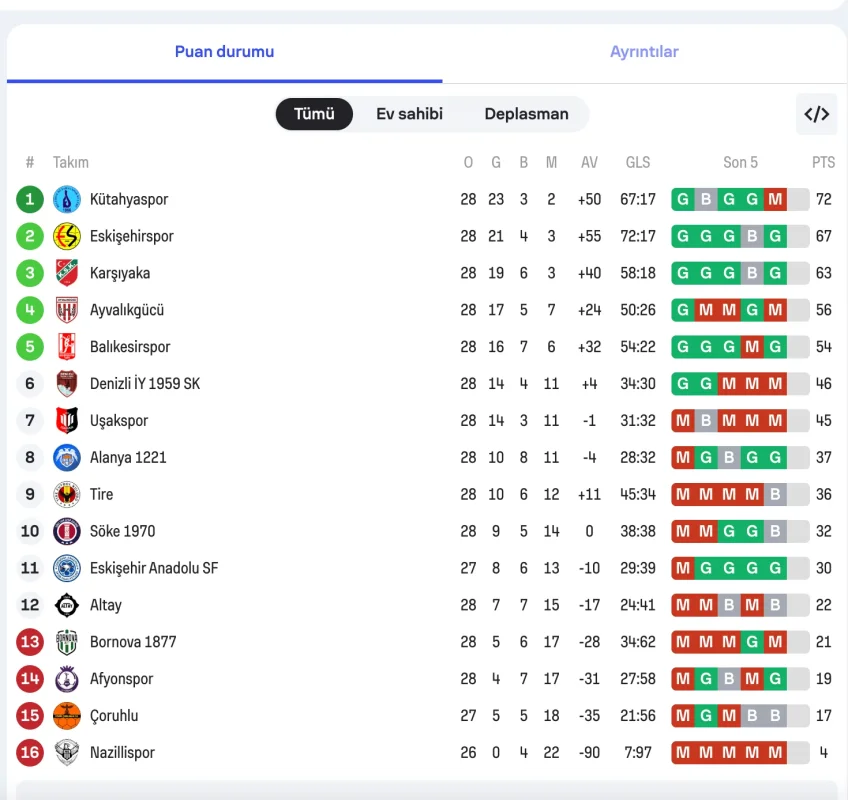Open the embed code icon button
The width and height of the screenshot is (848, 800).
pyautogui.click(x=816, y=114)
